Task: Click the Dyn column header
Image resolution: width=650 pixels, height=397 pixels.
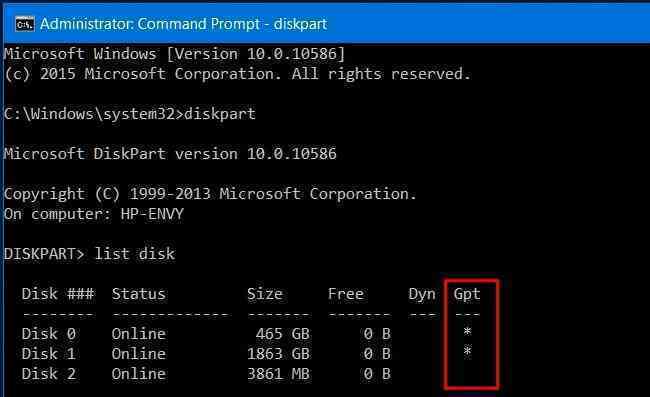Action: [422, 294]
